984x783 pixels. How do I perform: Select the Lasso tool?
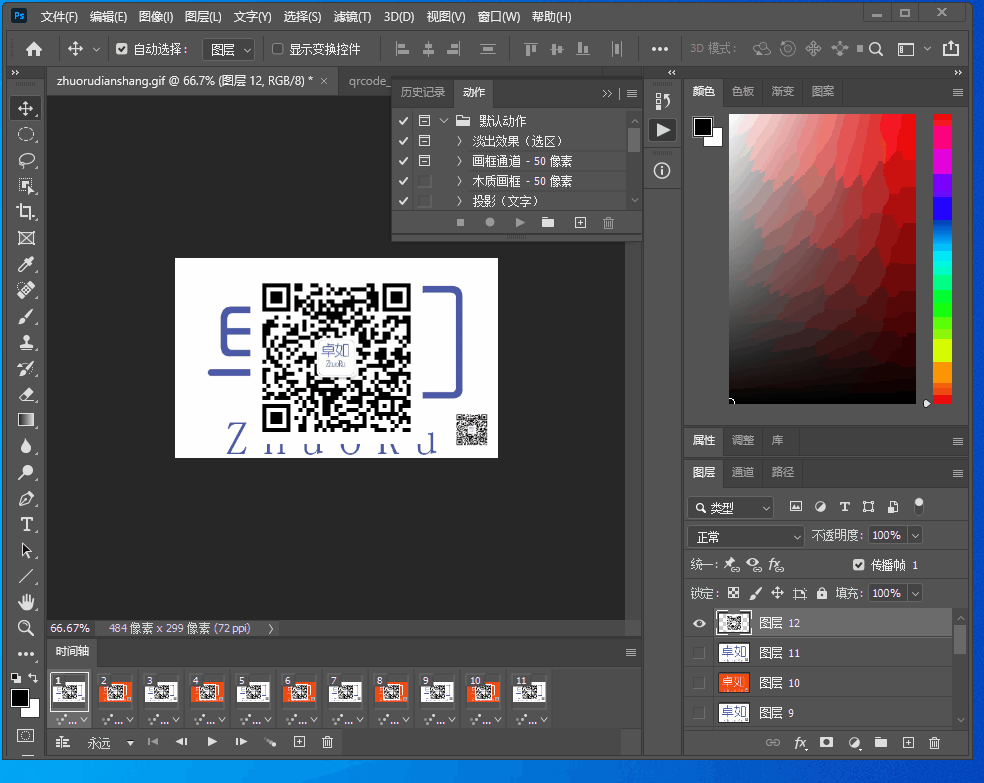click(x=26, y=160)
